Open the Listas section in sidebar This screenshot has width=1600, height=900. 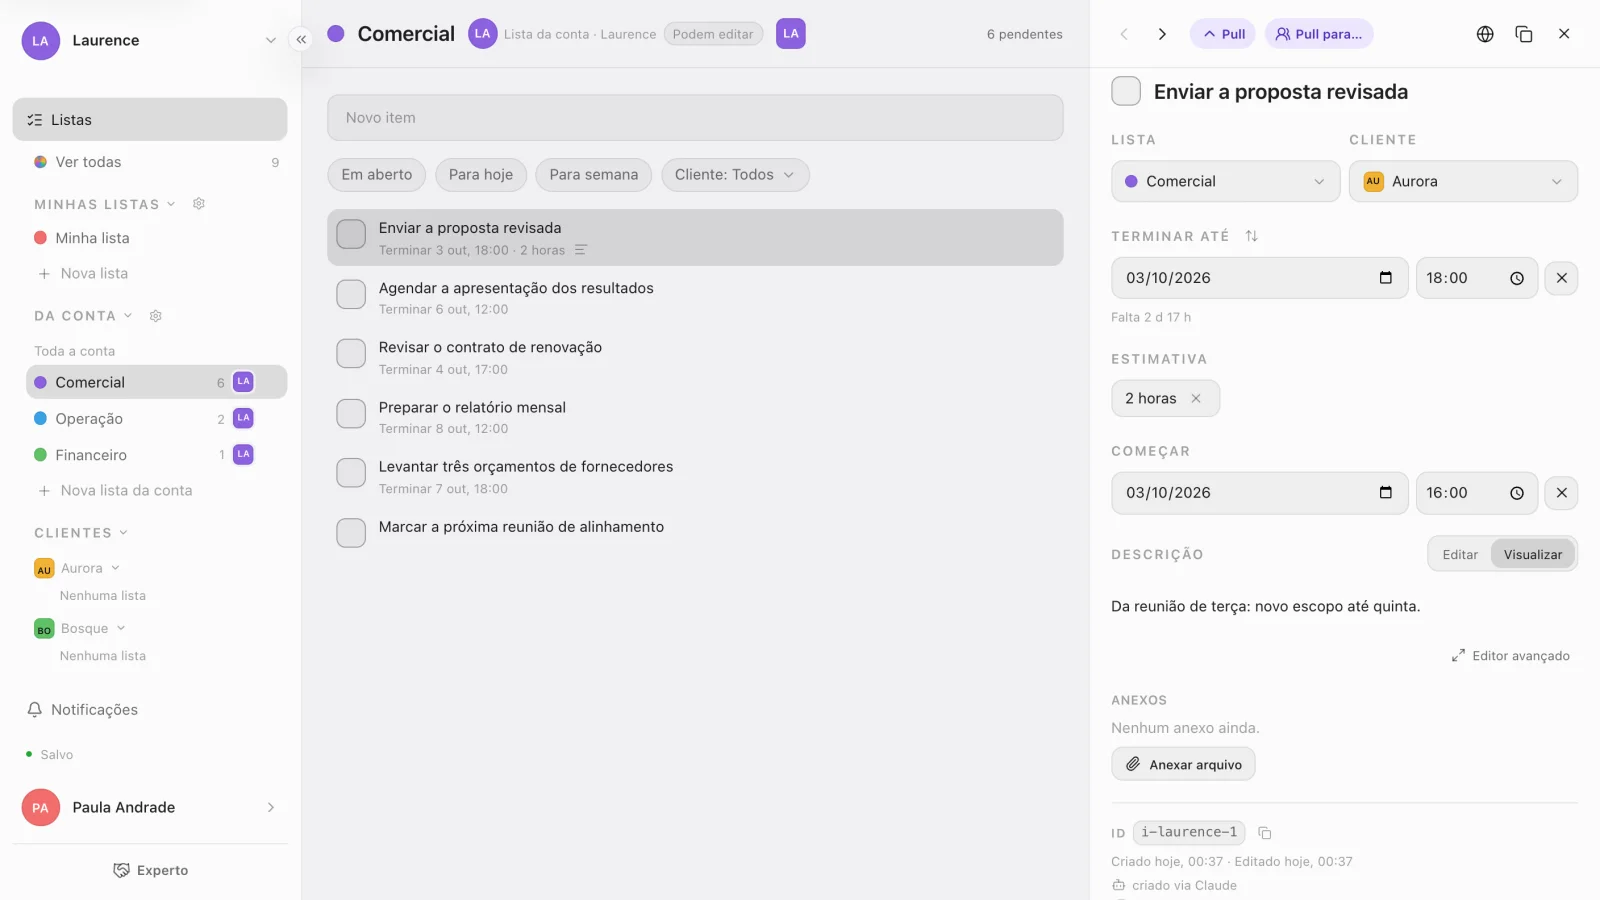[x=150, y=120]
